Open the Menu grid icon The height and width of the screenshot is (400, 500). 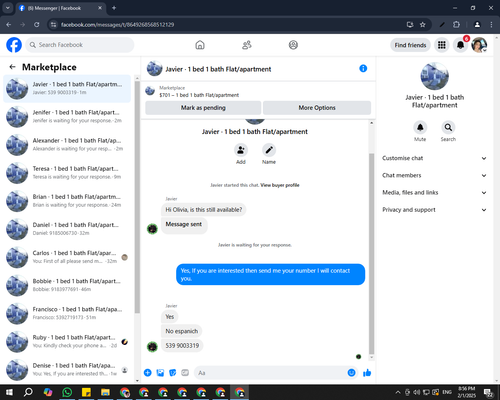(x=442, y=45)
